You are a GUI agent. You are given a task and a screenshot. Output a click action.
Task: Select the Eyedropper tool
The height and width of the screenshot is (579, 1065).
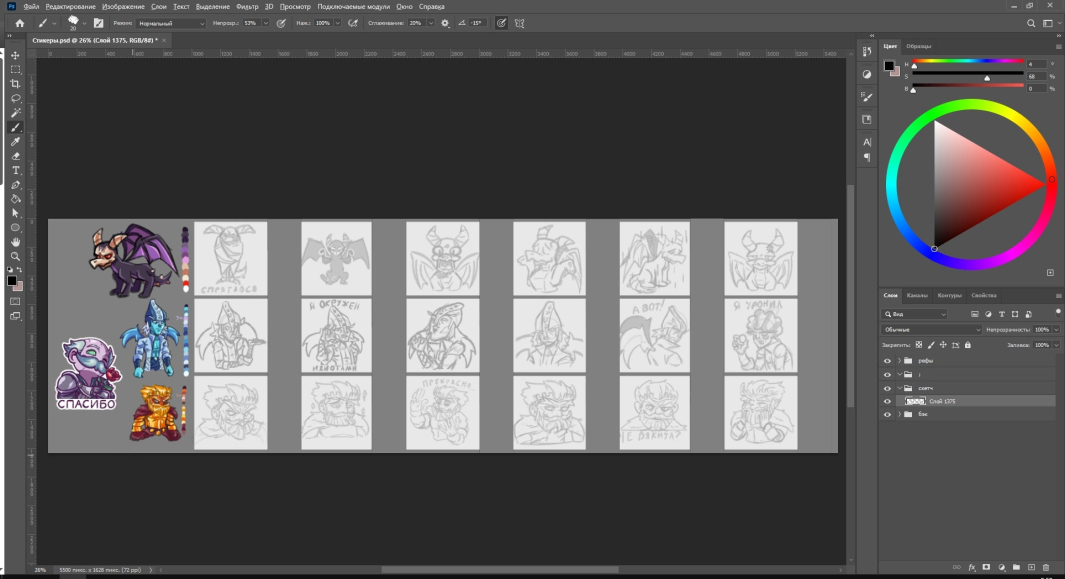pos(15,141)
